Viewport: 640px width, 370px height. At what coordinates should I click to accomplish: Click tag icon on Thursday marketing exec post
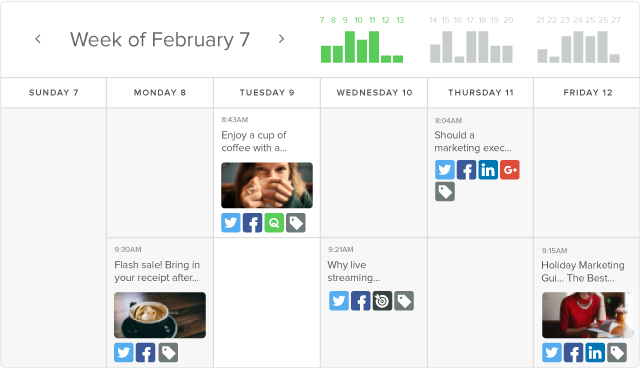tap(445, 191)
